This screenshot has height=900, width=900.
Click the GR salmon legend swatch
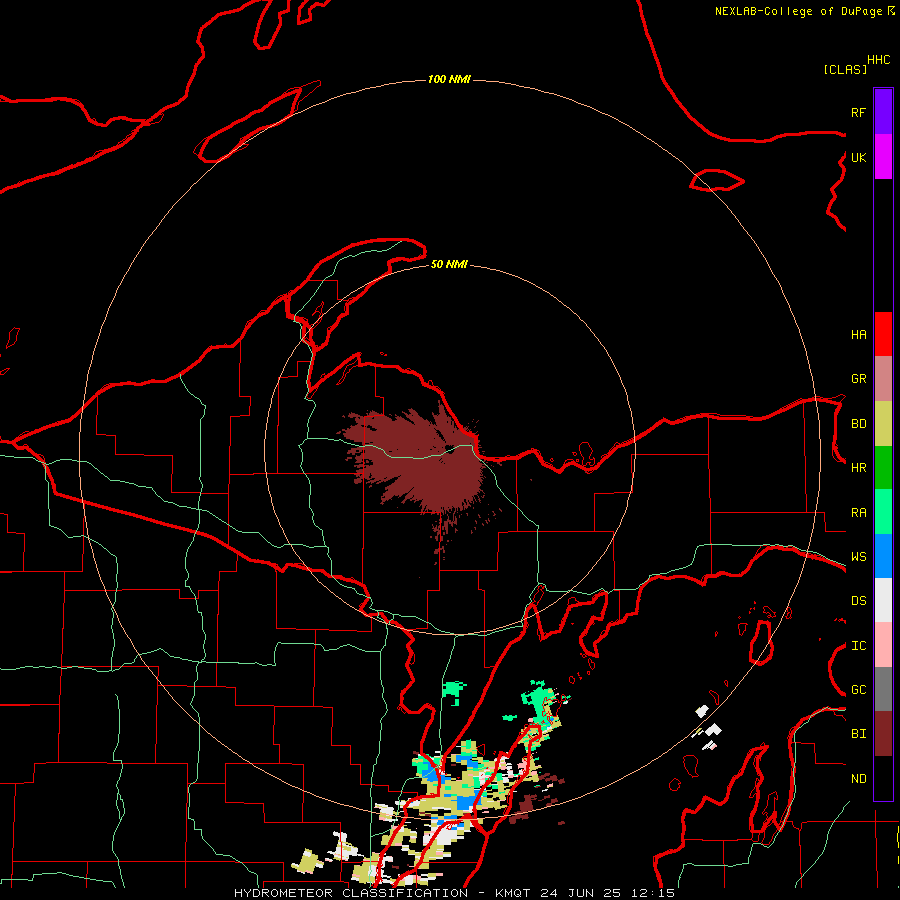pos(883,379)
